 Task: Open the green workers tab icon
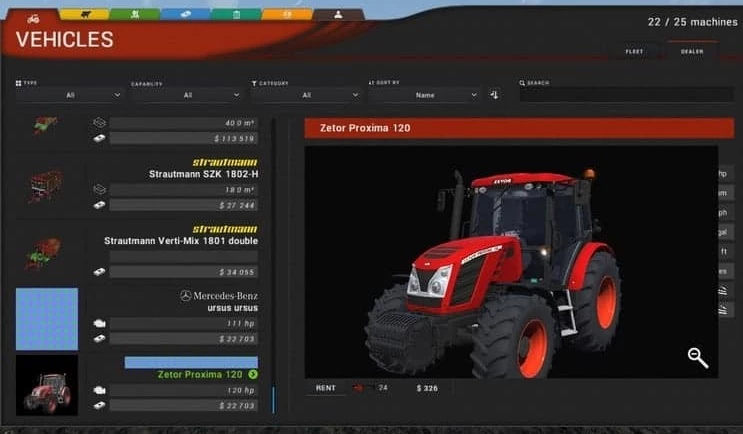(x=134, y=15)
